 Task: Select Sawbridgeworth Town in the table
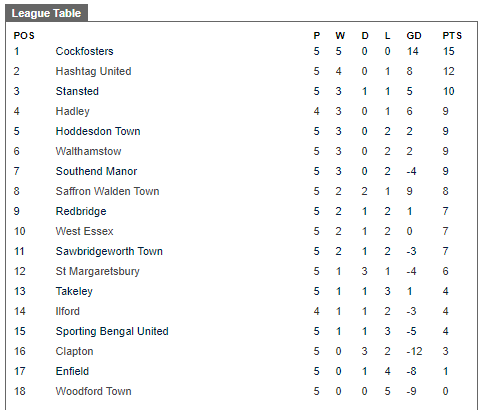(109, 251)
